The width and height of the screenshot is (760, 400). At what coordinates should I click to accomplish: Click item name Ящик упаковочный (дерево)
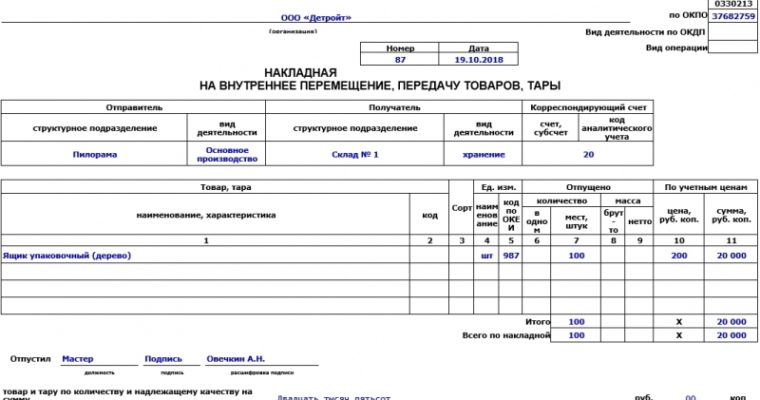click(67, 256)
